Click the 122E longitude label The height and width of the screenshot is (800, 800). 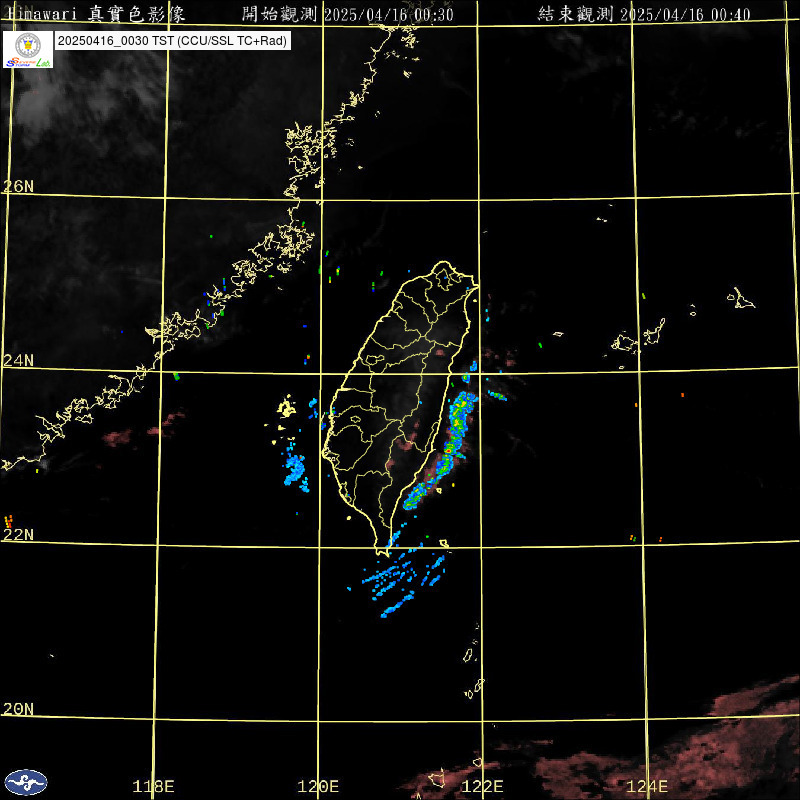[x=483, y=786]
